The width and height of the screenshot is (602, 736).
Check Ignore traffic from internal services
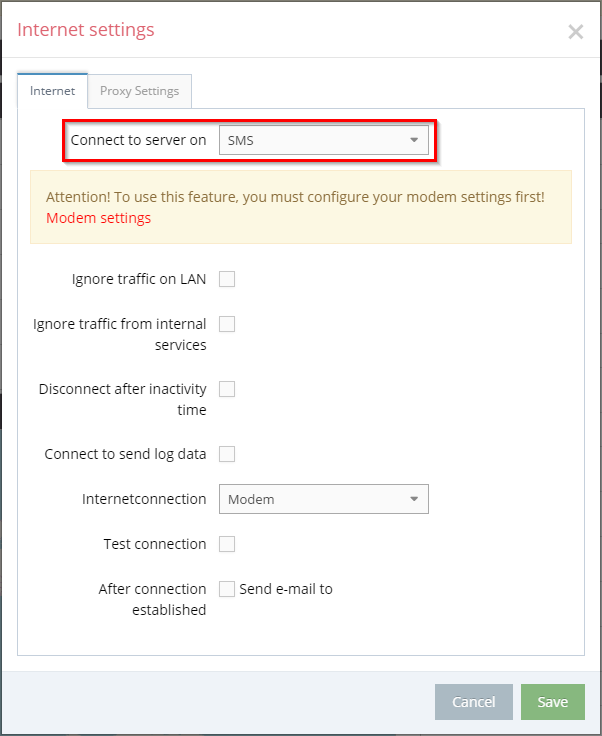(227, 324)
